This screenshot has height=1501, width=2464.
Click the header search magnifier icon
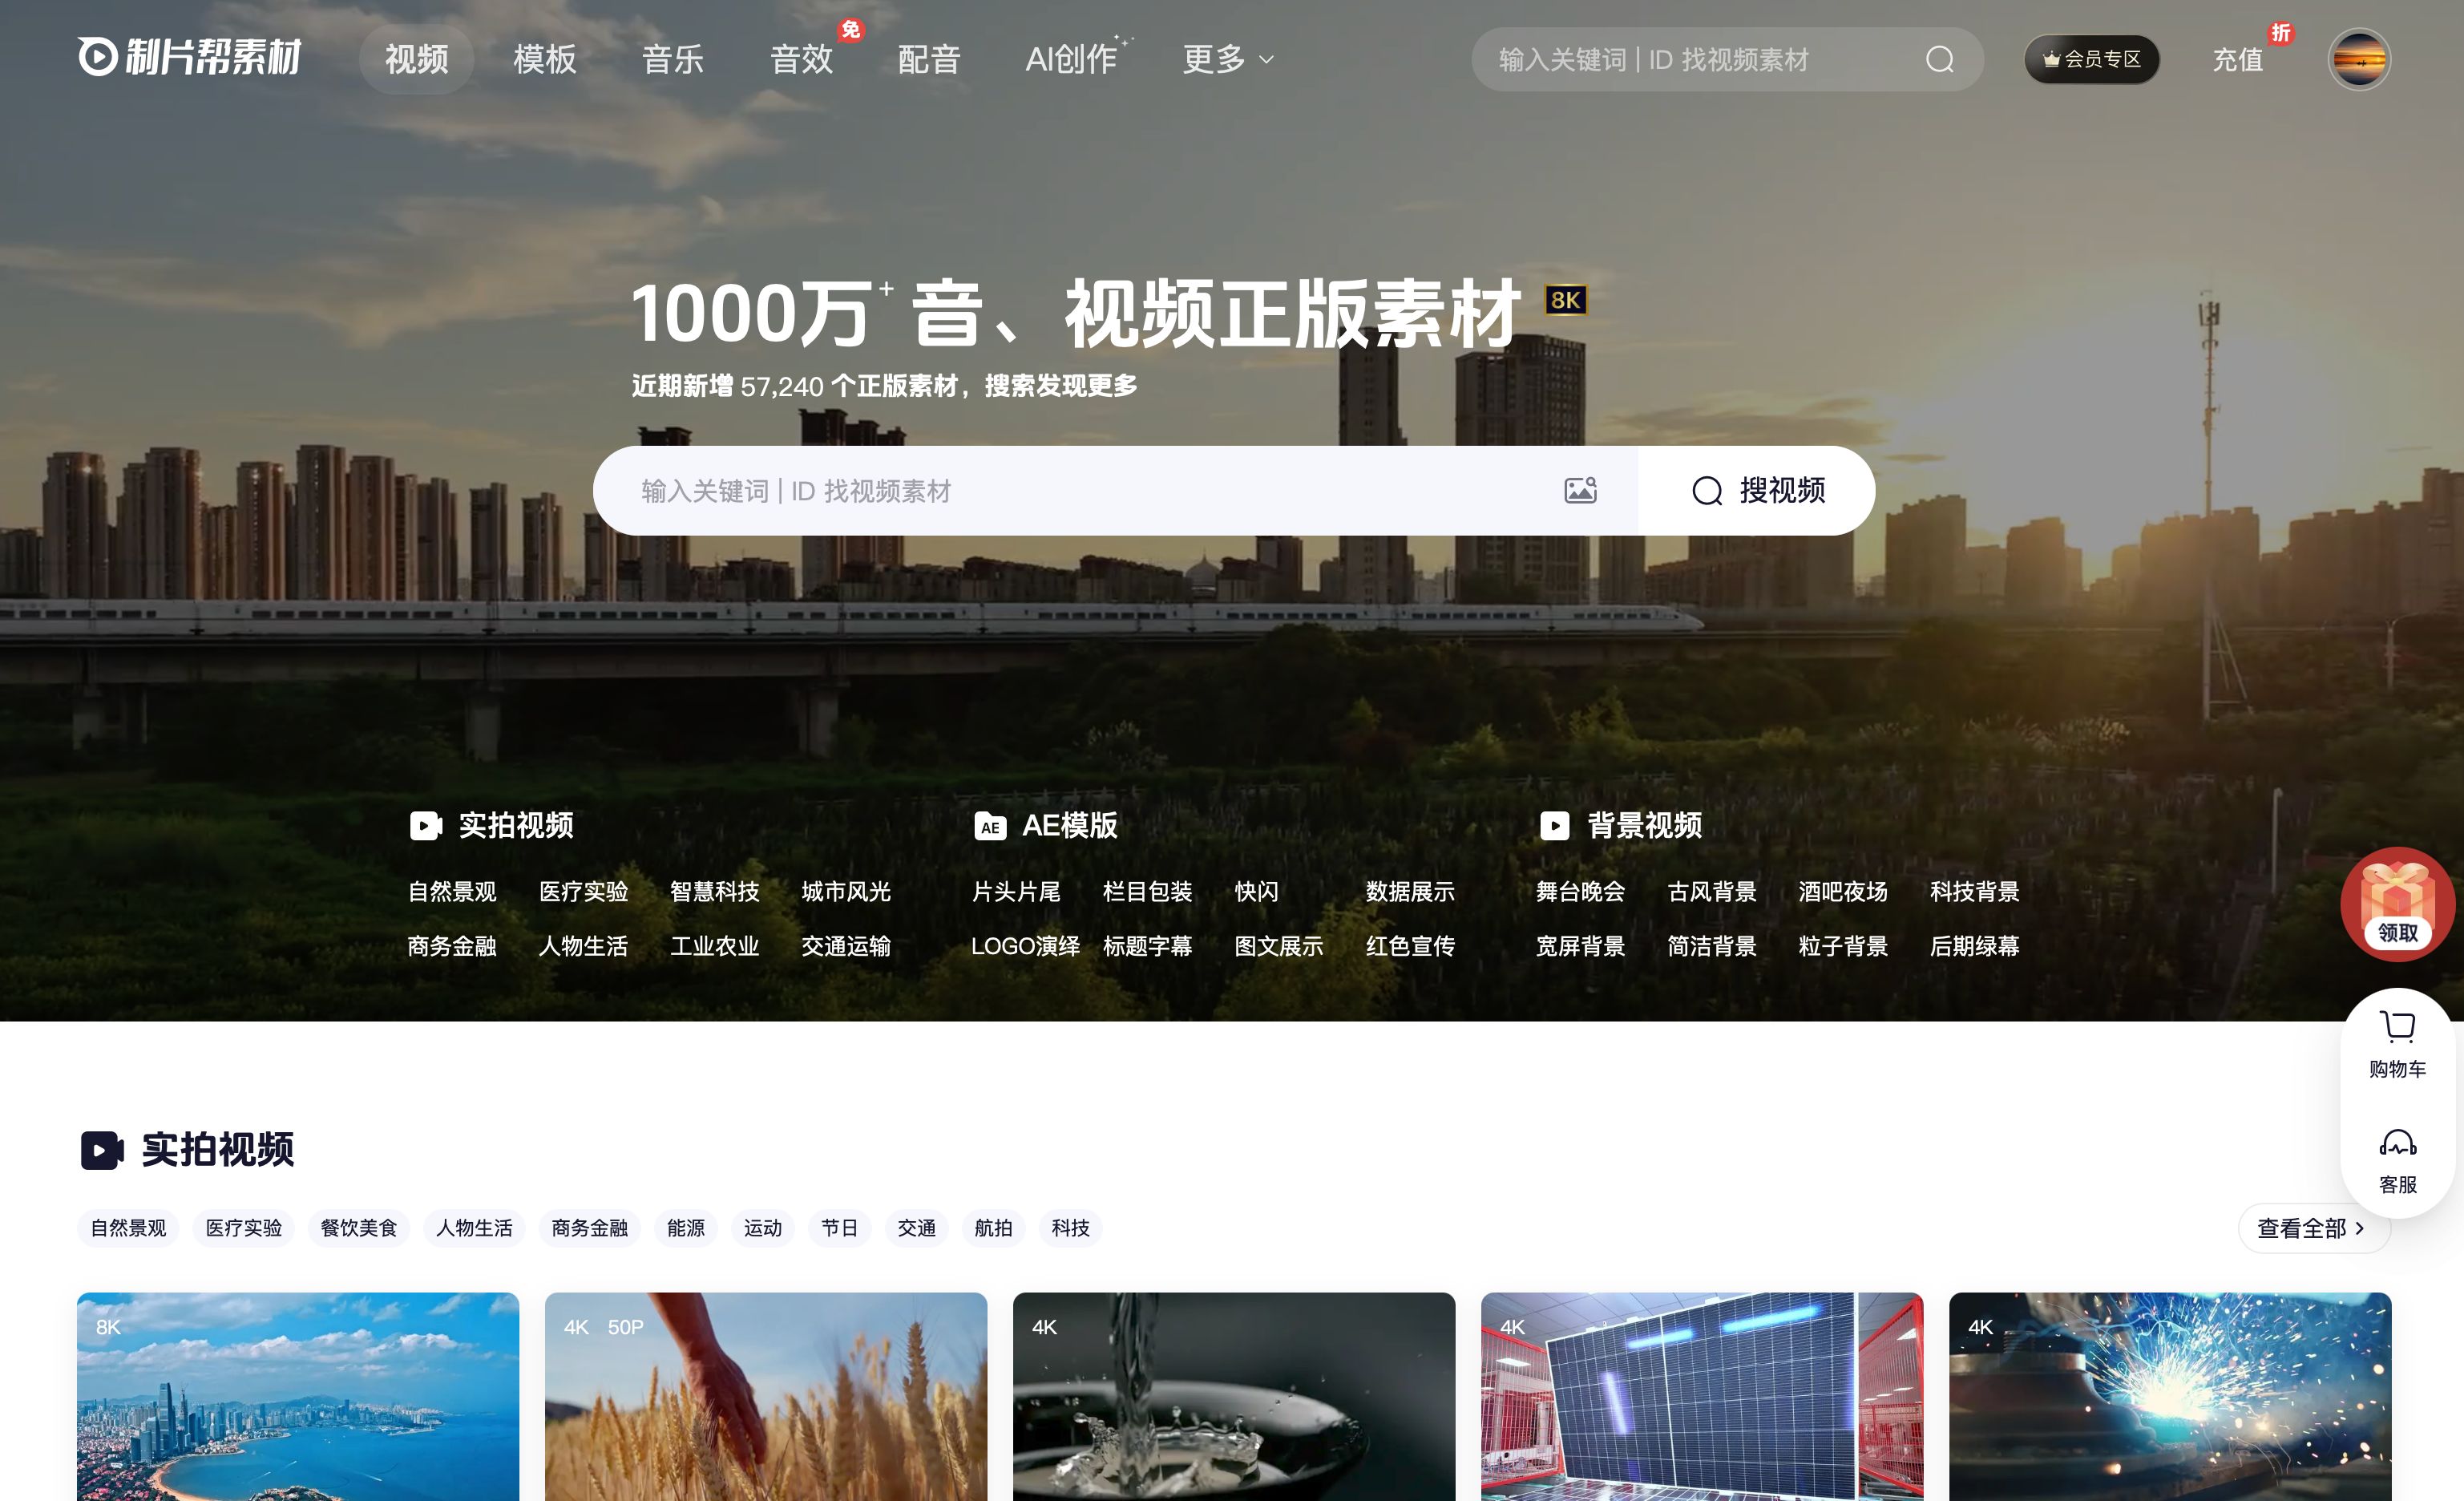pyautogui.click(x=1939, y=60)
